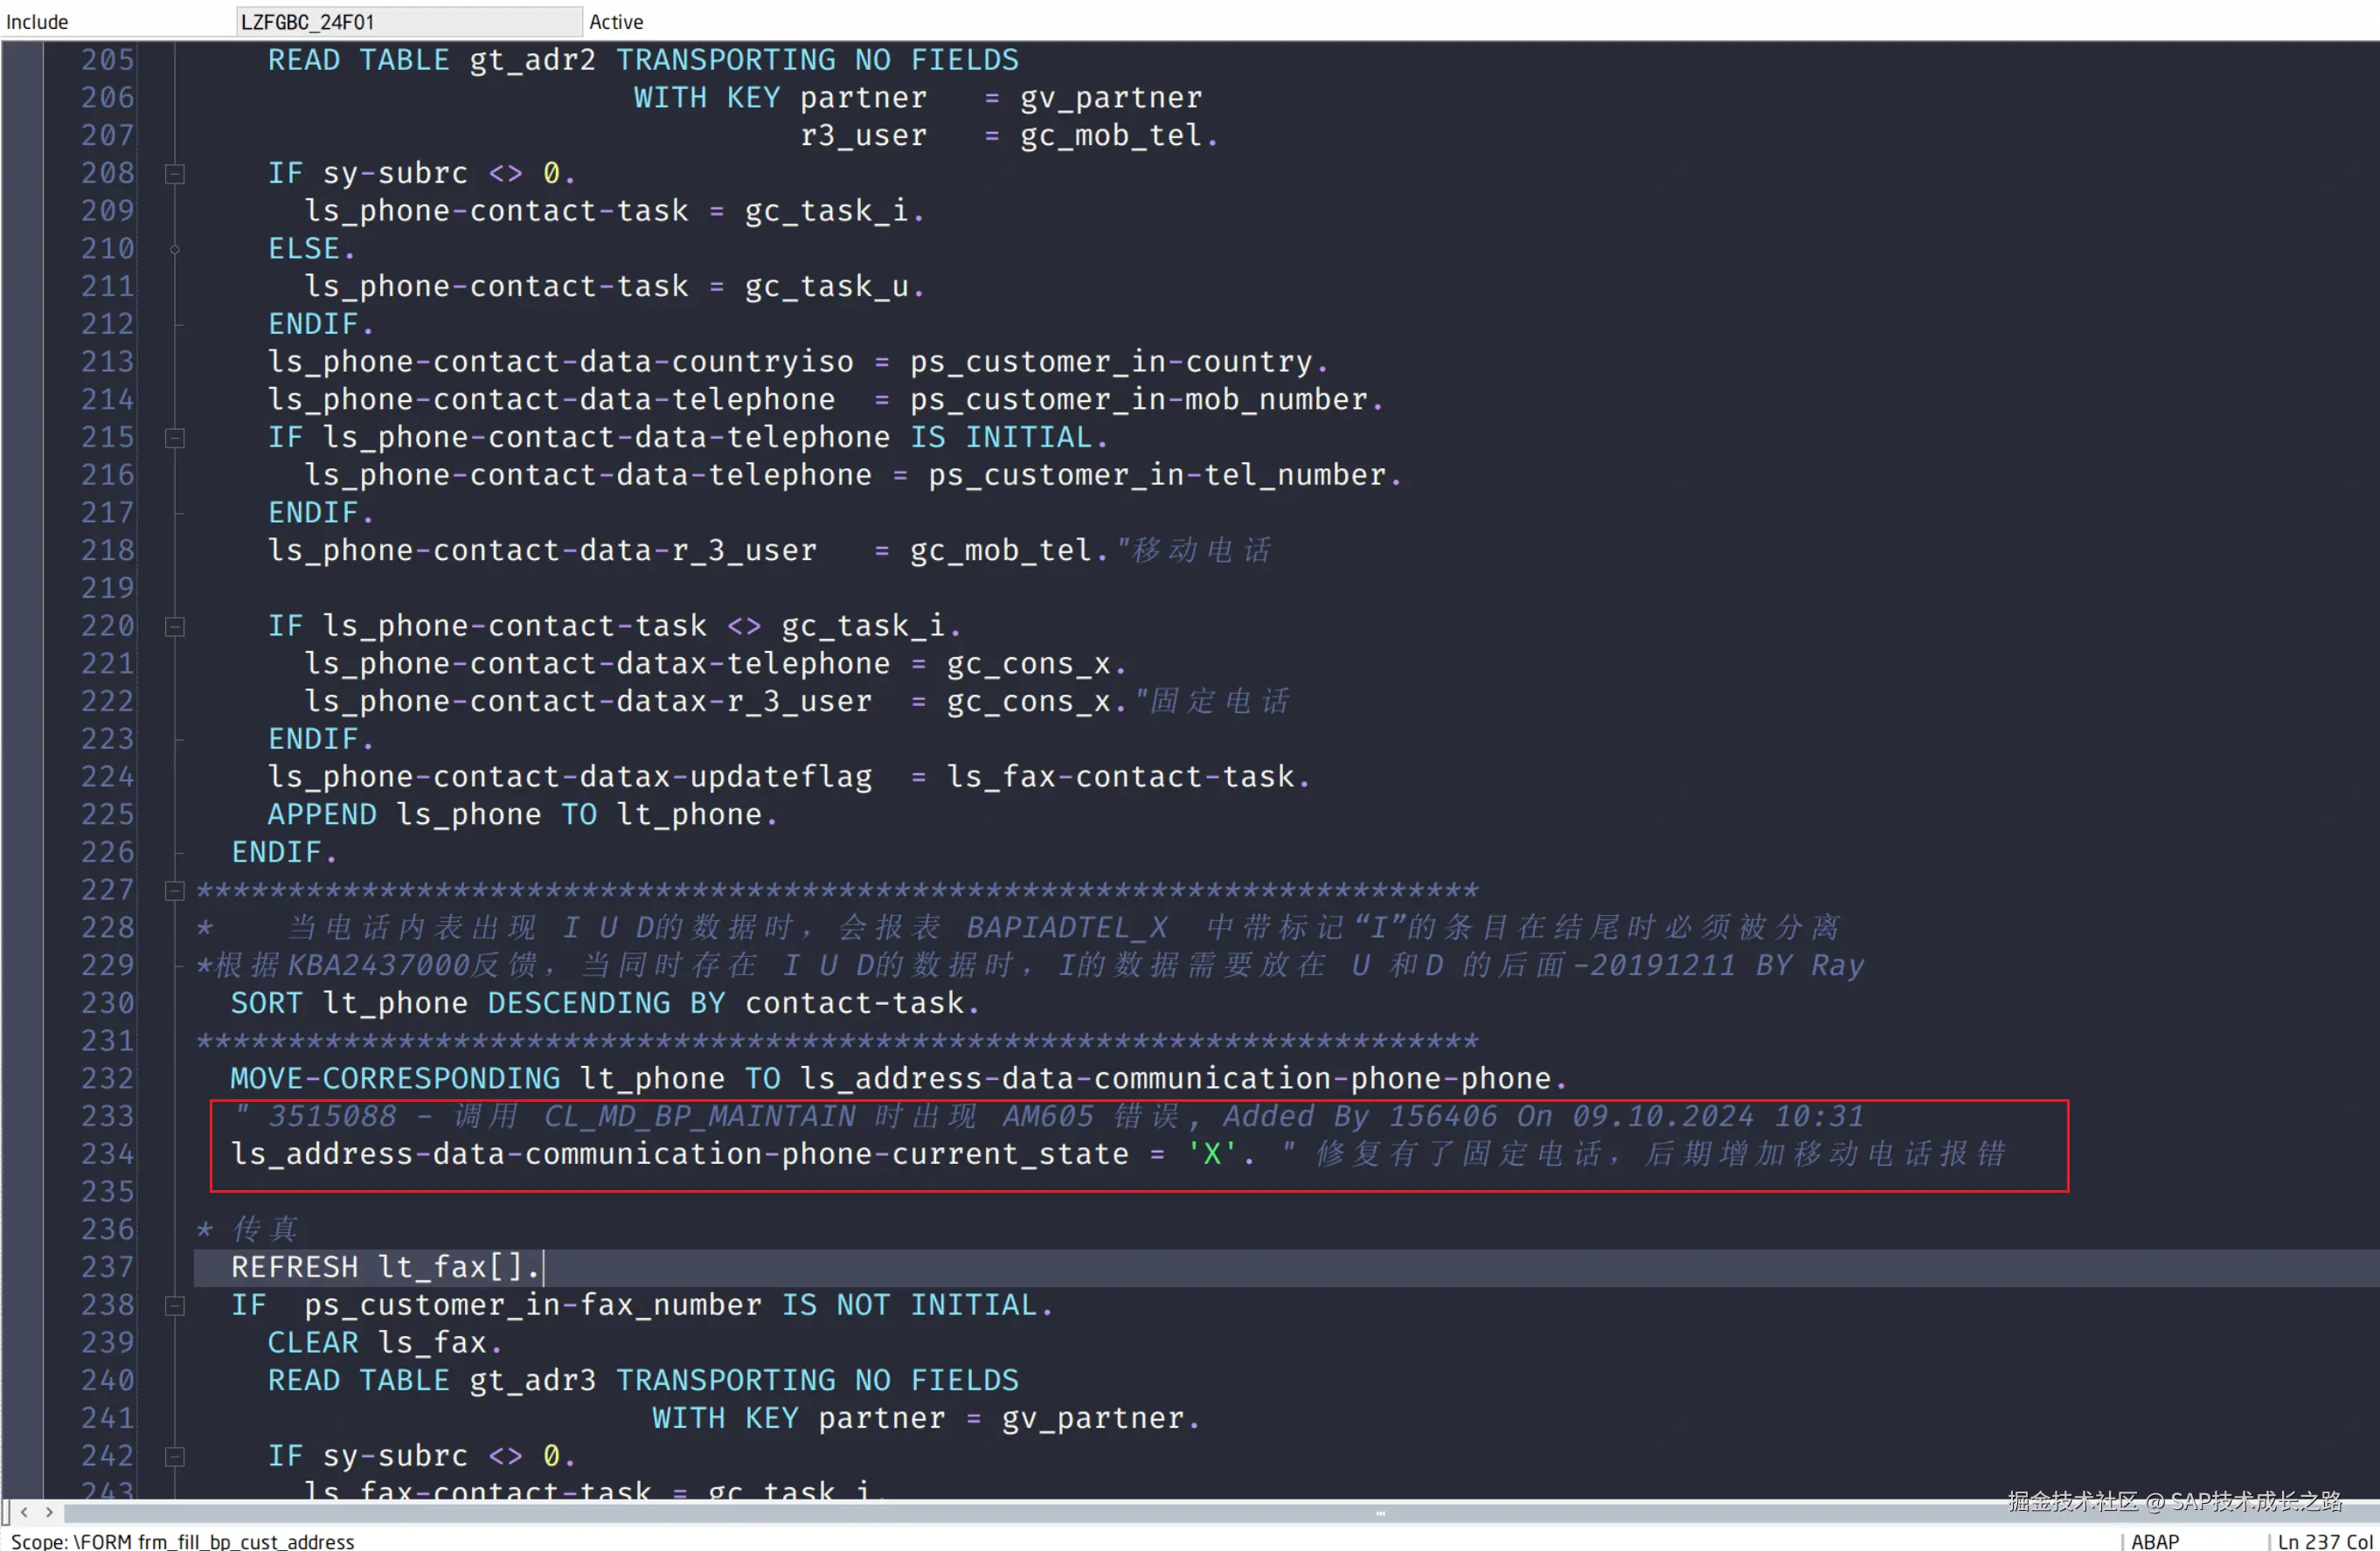
Task: Click the horizontal scrollbar grip
Action: pyautogui.click(x=1380, y=1513)
